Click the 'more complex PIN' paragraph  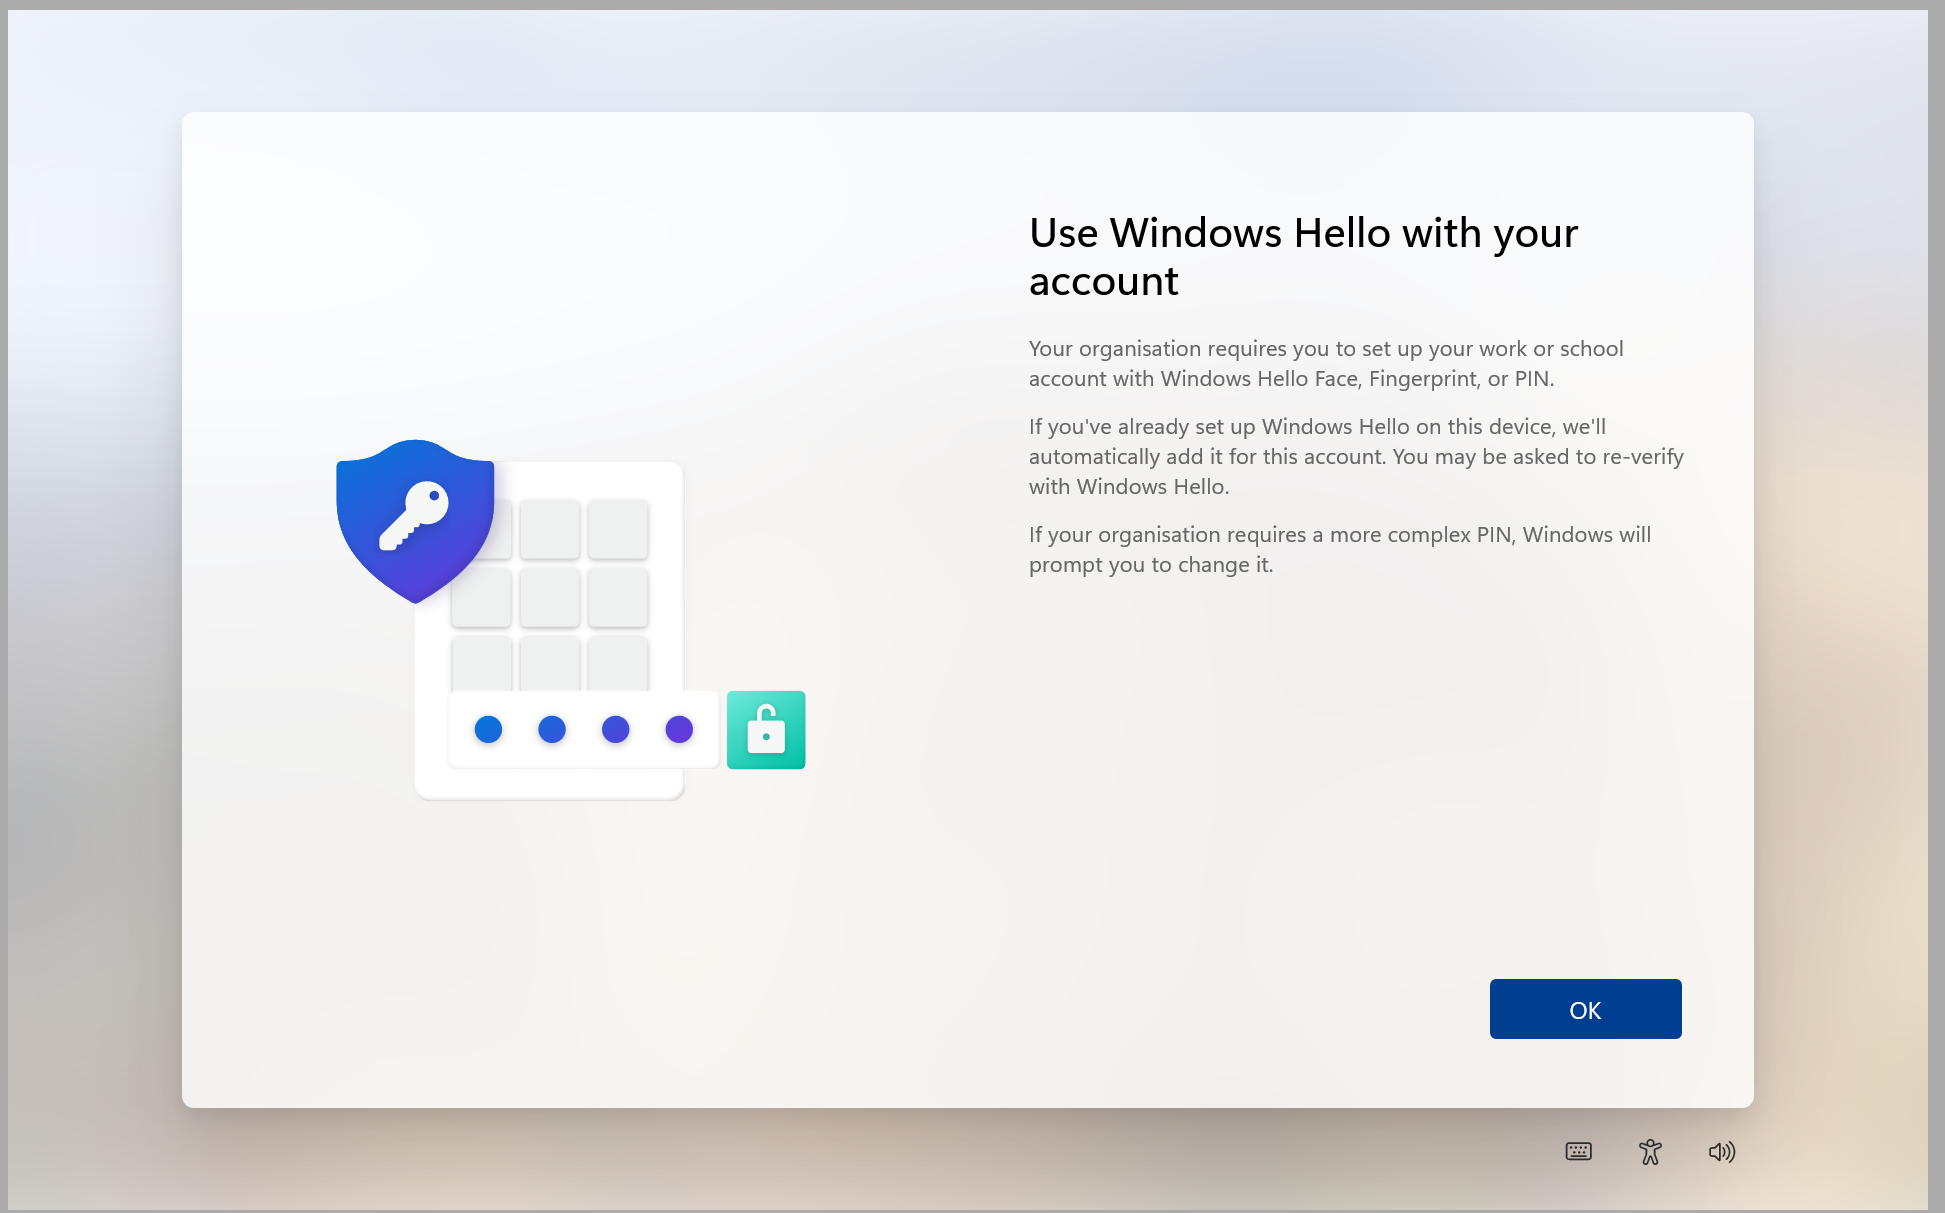click(x=1339, y=549)
